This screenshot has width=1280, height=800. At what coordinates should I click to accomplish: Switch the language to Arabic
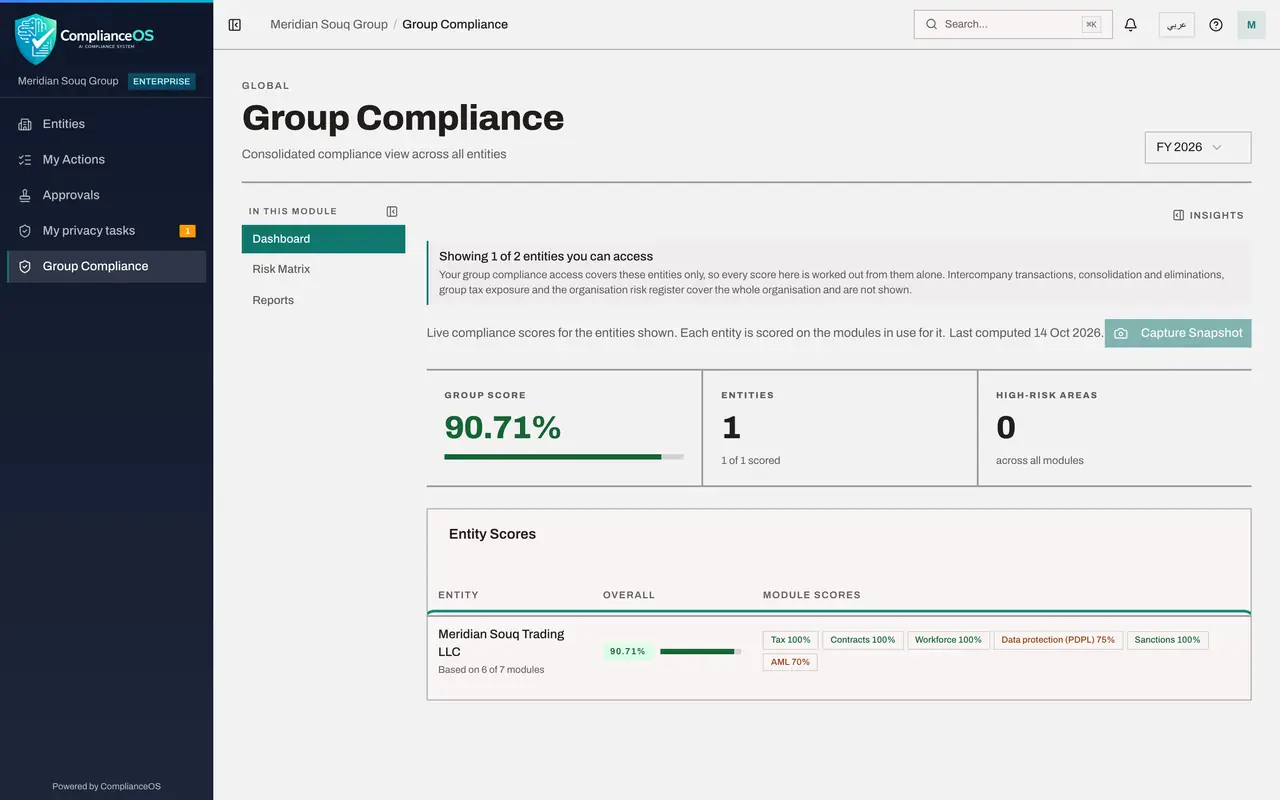pos(1177,25)
